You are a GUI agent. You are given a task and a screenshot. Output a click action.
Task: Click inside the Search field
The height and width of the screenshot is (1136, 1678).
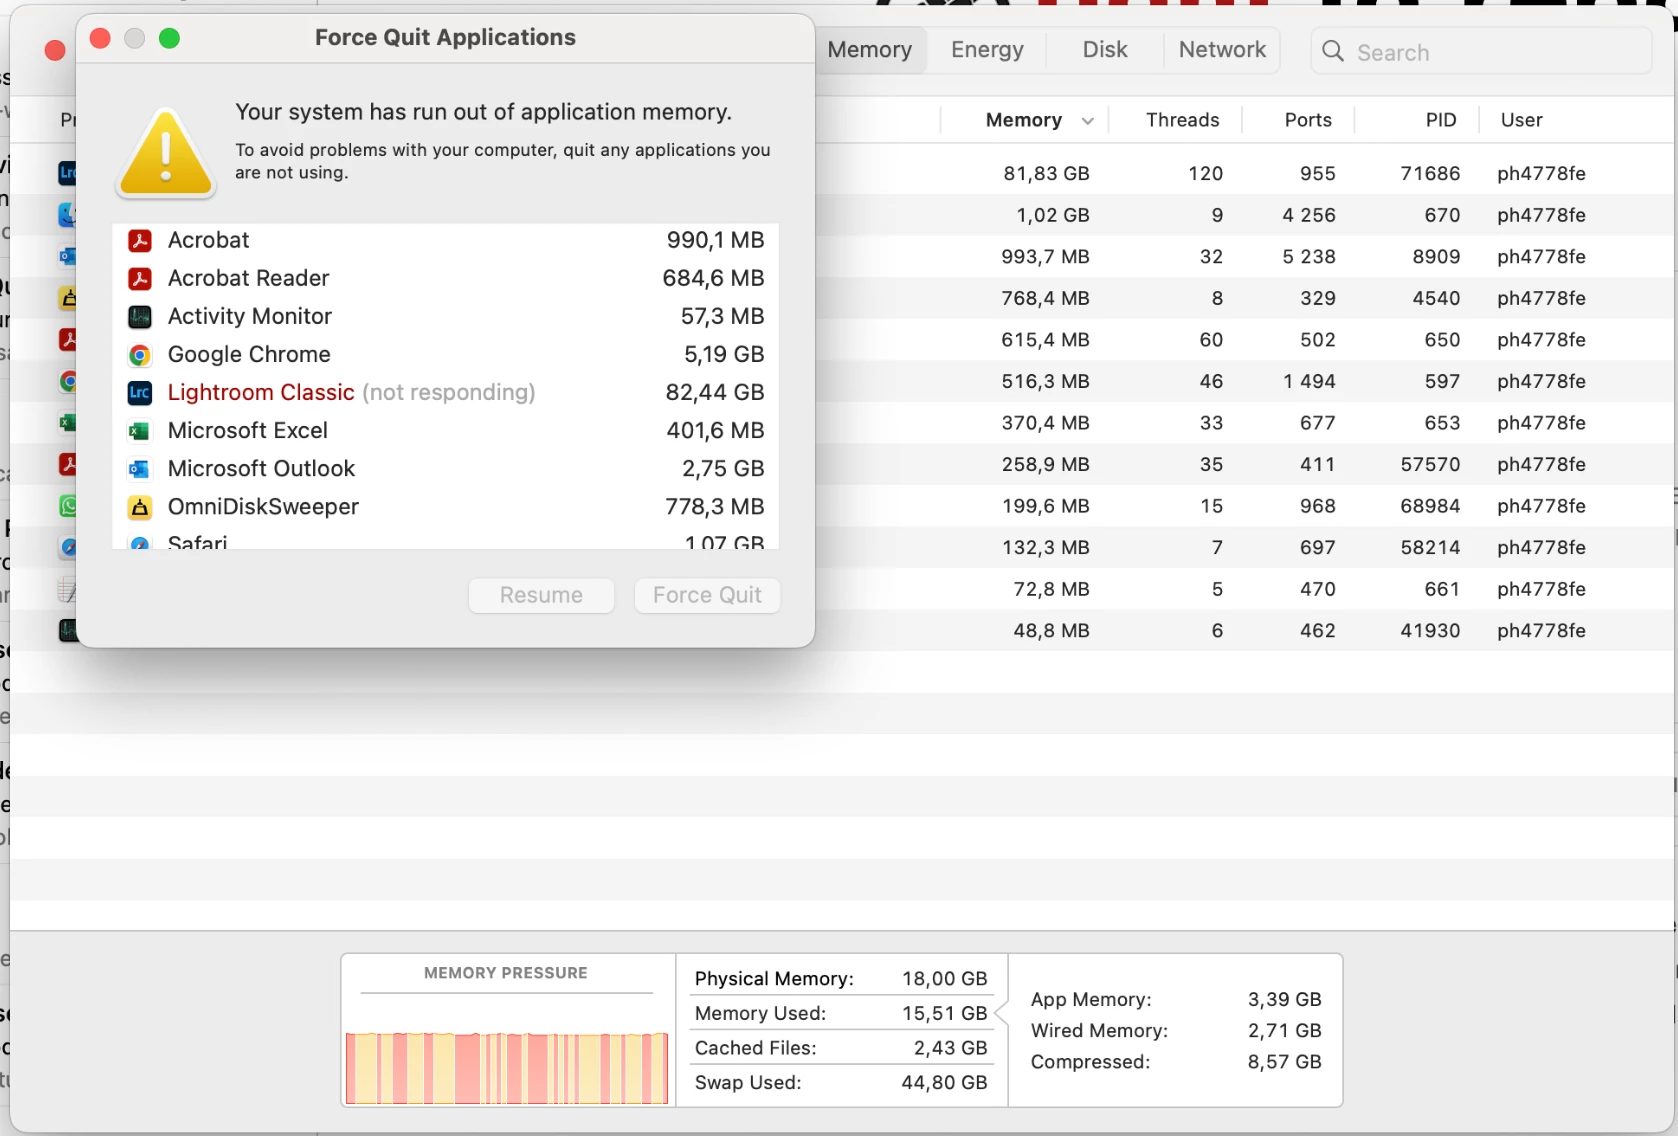click(1481, 52)
